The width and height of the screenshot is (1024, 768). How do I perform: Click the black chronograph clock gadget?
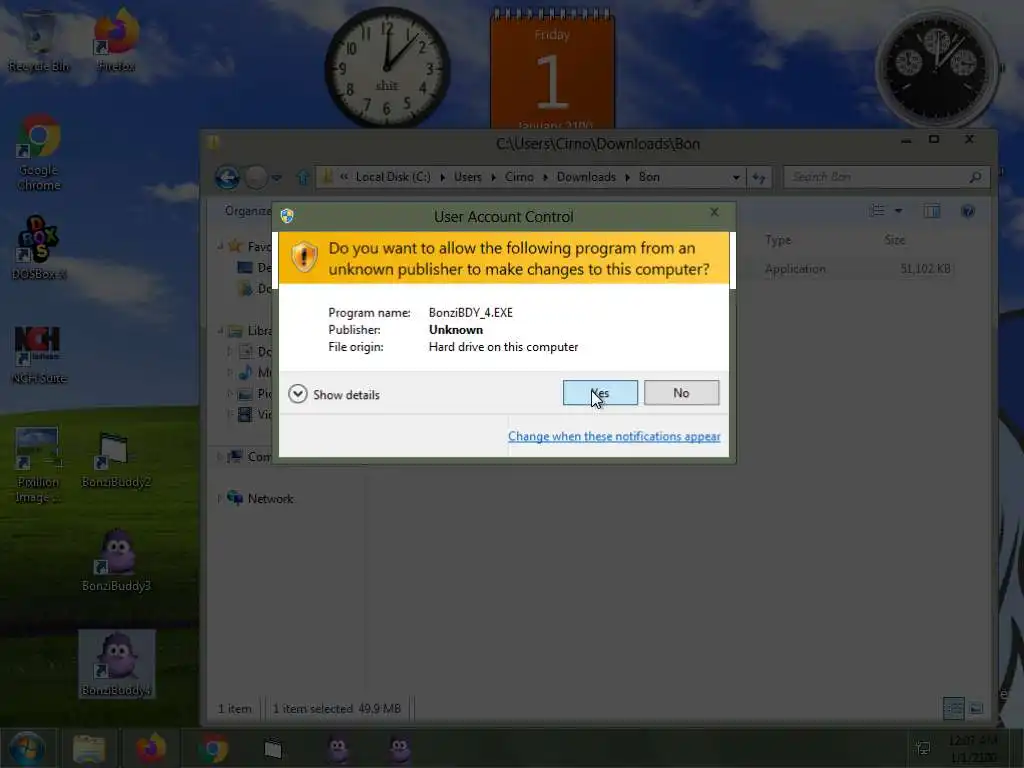937,67
